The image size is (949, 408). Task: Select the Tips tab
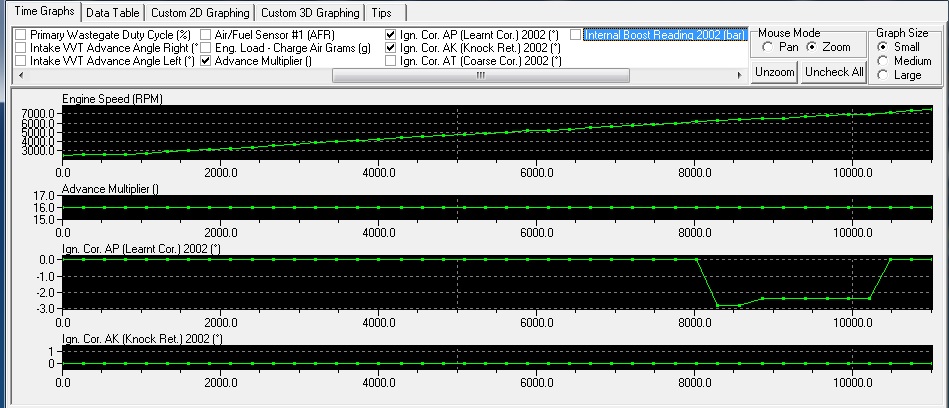[381, 13]
